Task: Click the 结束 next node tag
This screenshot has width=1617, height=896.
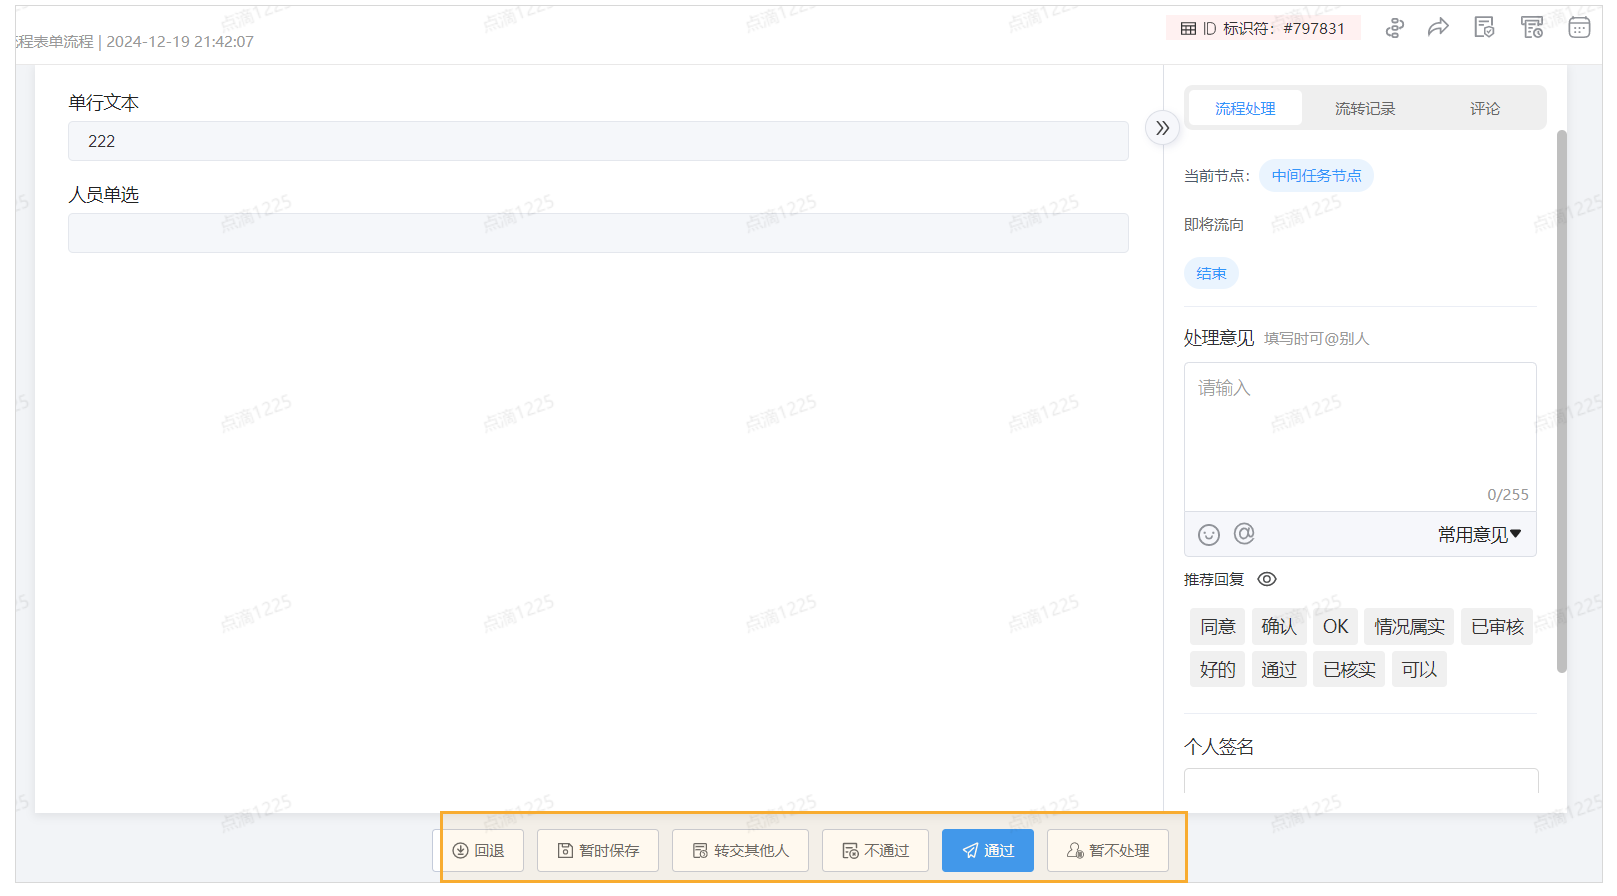Action: tap(1211, 273)
